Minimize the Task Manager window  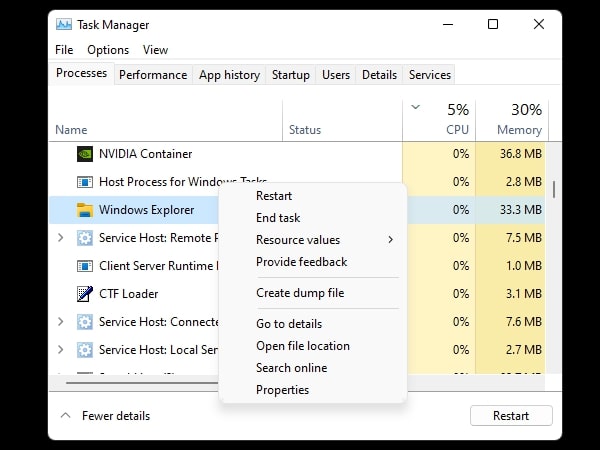coord(448,24)
